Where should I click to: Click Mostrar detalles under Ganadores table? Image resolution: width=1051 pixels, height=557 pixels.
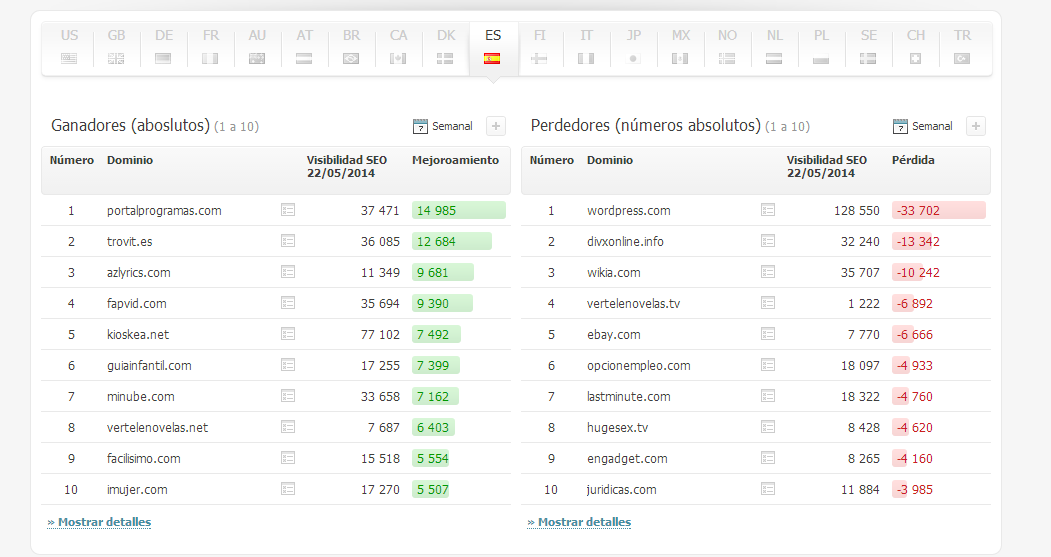[x=99, y=522]
